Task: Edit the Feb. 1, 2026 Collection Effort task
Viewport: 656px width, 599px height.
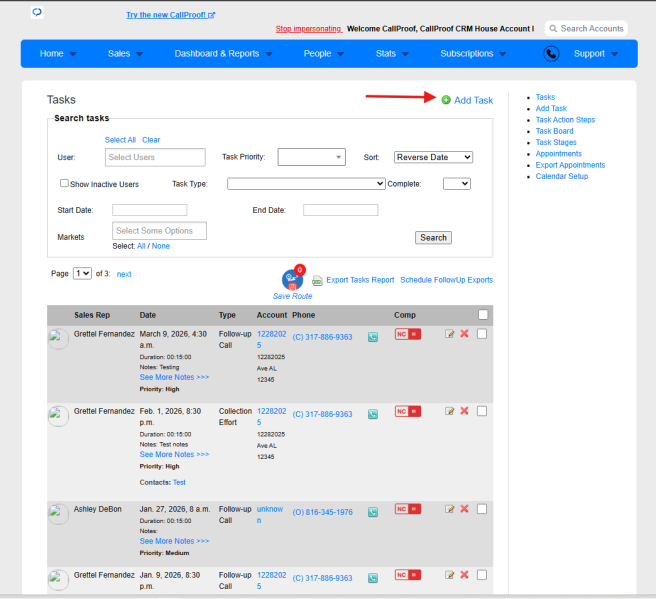Action: pyautogui.click(x=449, y=411)
